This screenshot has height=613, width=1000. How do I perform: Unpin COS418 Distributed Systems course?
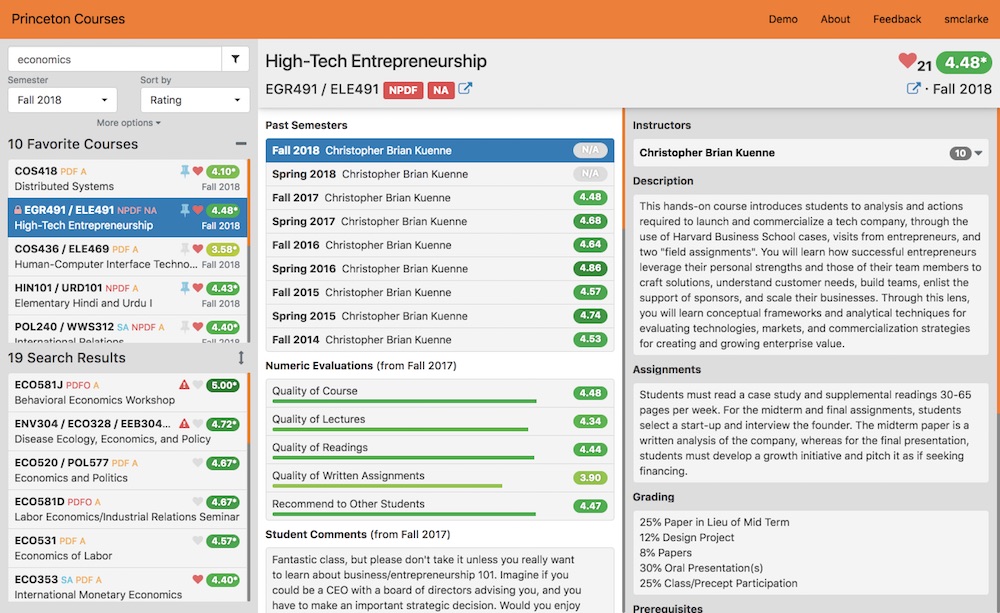click(x=184, y=172)
